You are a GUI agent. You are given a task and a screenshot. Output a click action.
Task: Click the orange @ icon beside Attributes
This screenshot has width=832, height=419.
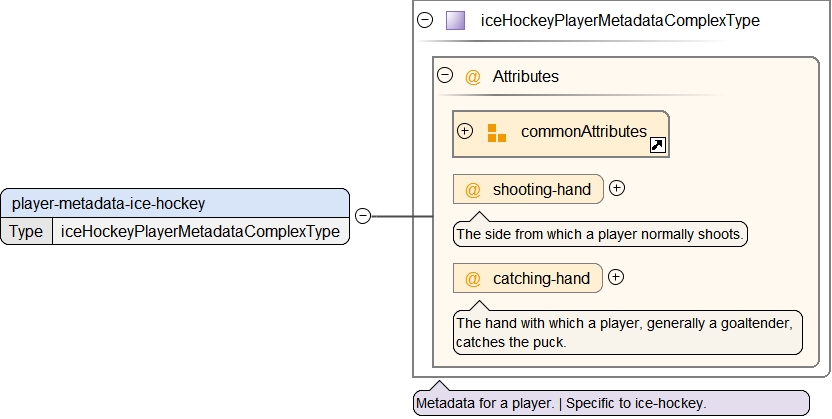pyautogui.click(x=473, y=76)
